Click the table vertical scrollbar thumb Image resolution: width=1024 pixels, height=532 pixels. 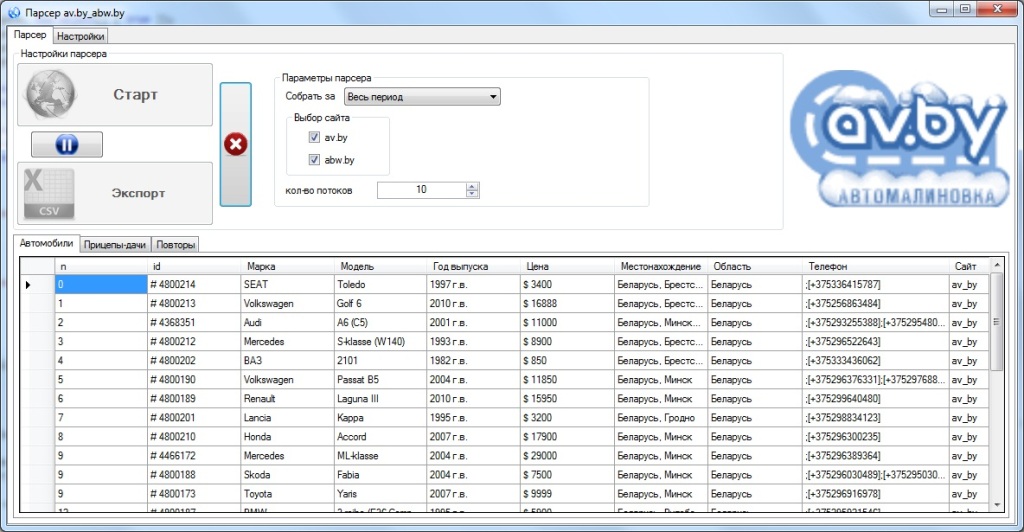[997, 322]
